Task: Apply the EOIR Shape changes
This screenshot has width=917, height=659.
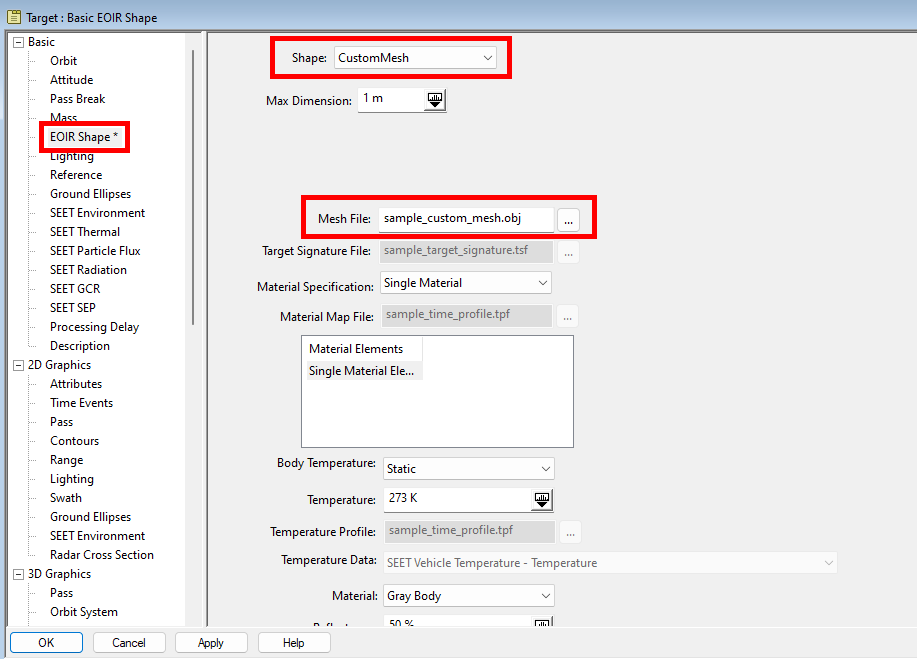Action: pyautogui.click(x=211, y=642)
